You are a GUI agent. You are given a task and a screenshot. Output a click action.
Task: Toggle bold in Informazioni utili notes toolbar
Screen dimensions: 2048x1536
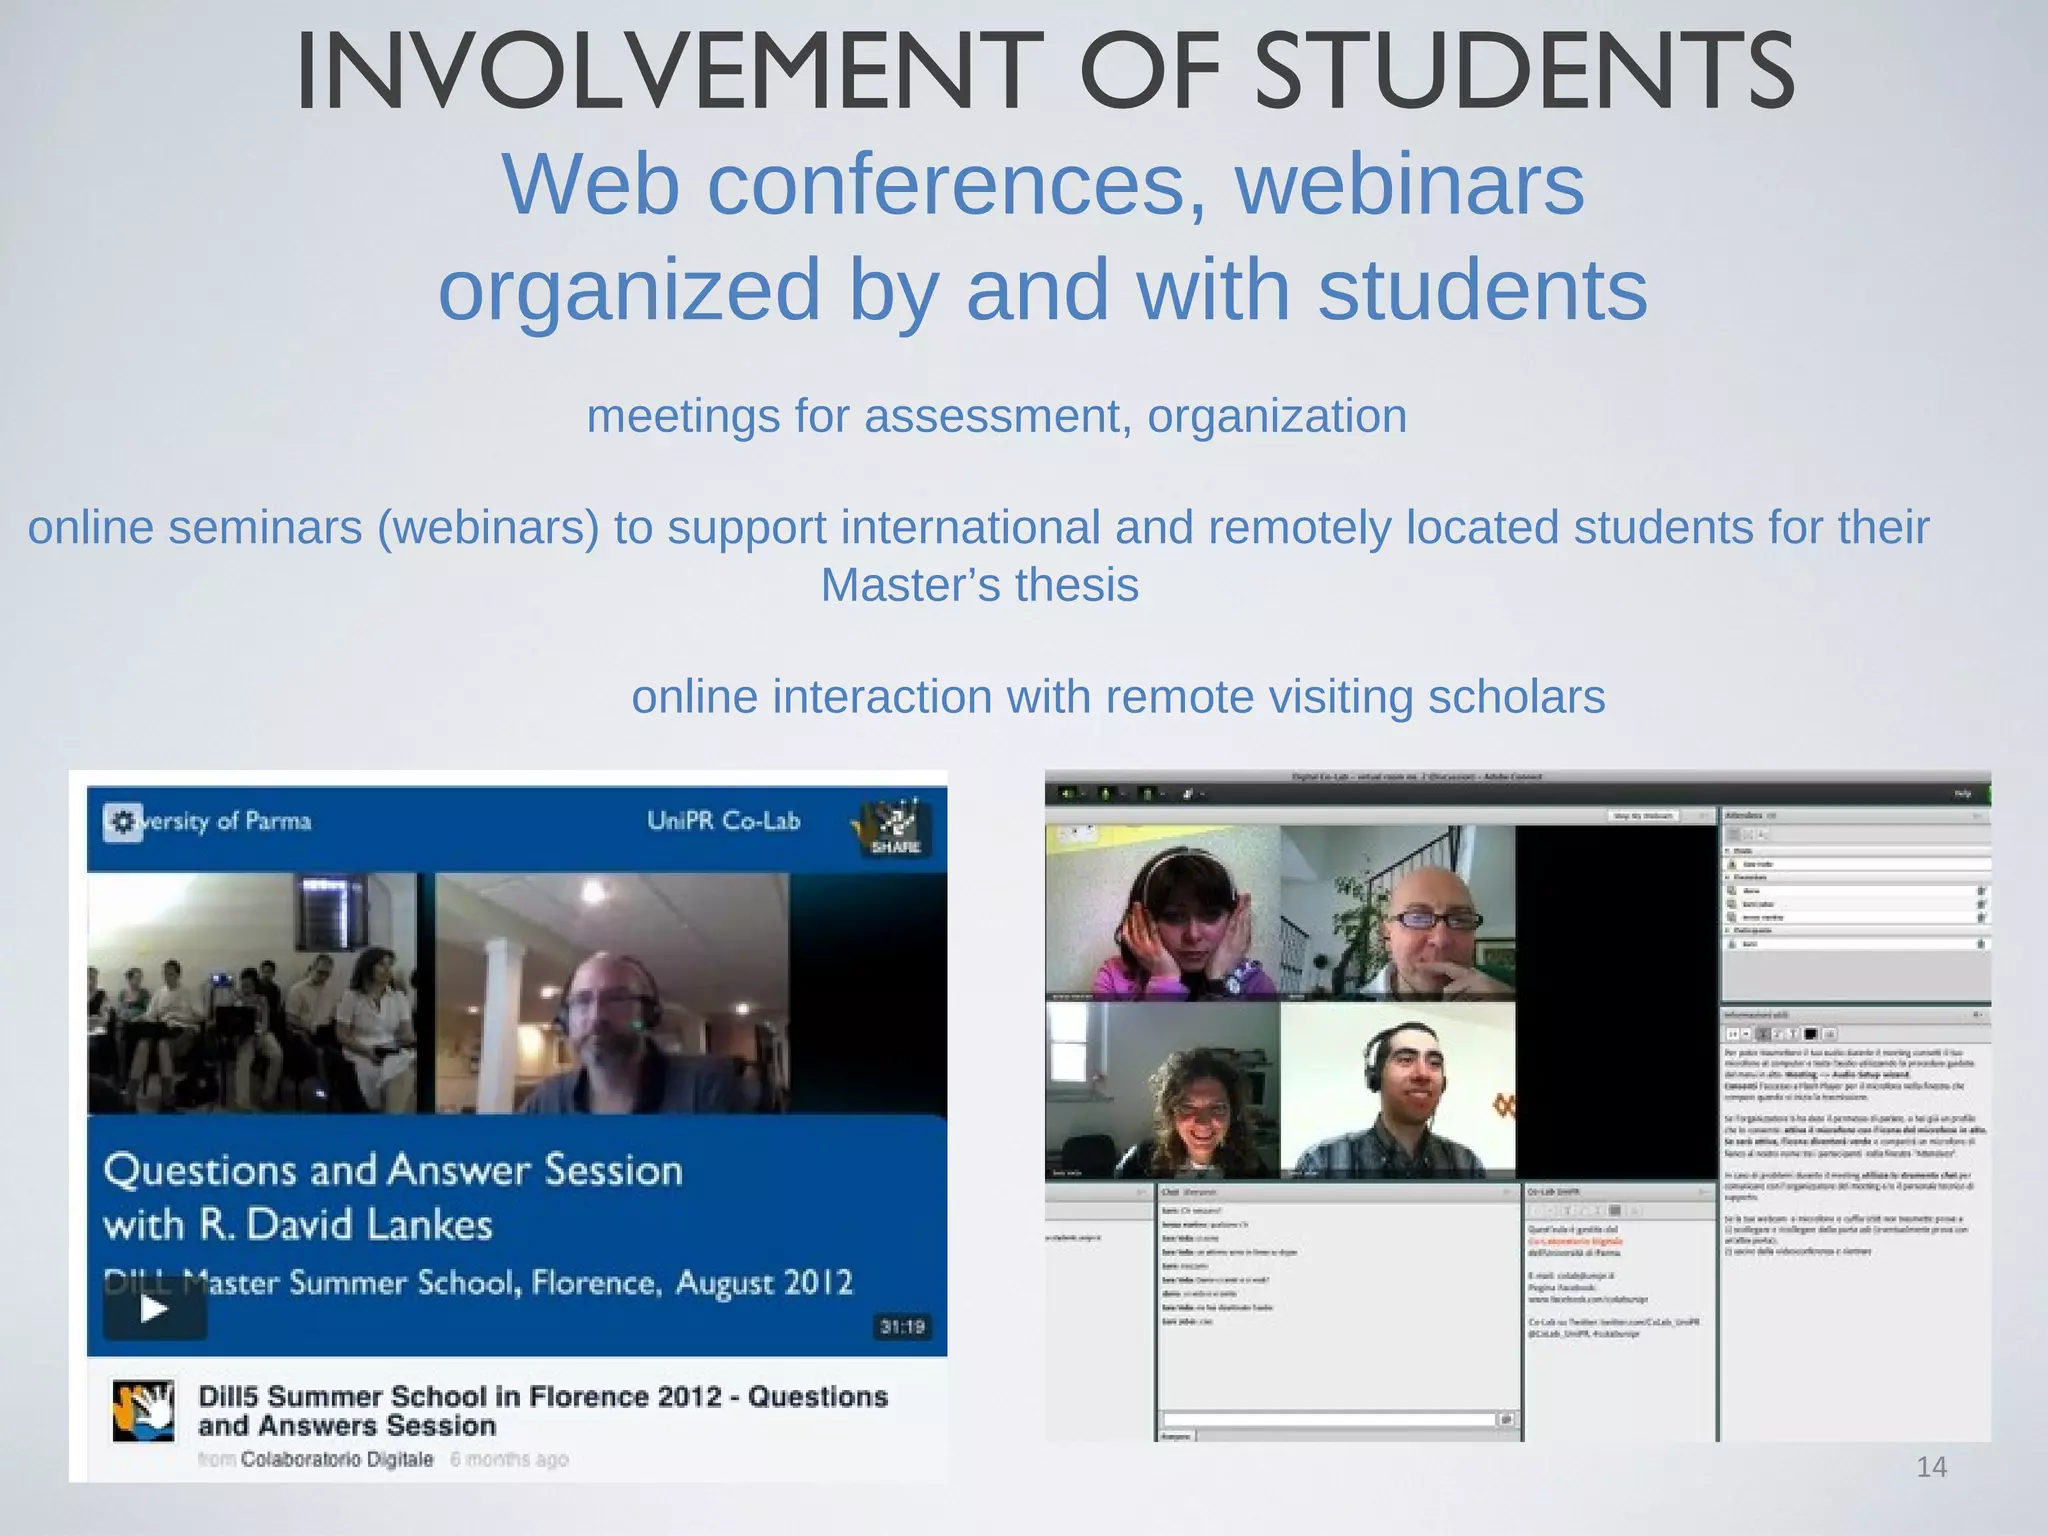pos(1763,1033)
